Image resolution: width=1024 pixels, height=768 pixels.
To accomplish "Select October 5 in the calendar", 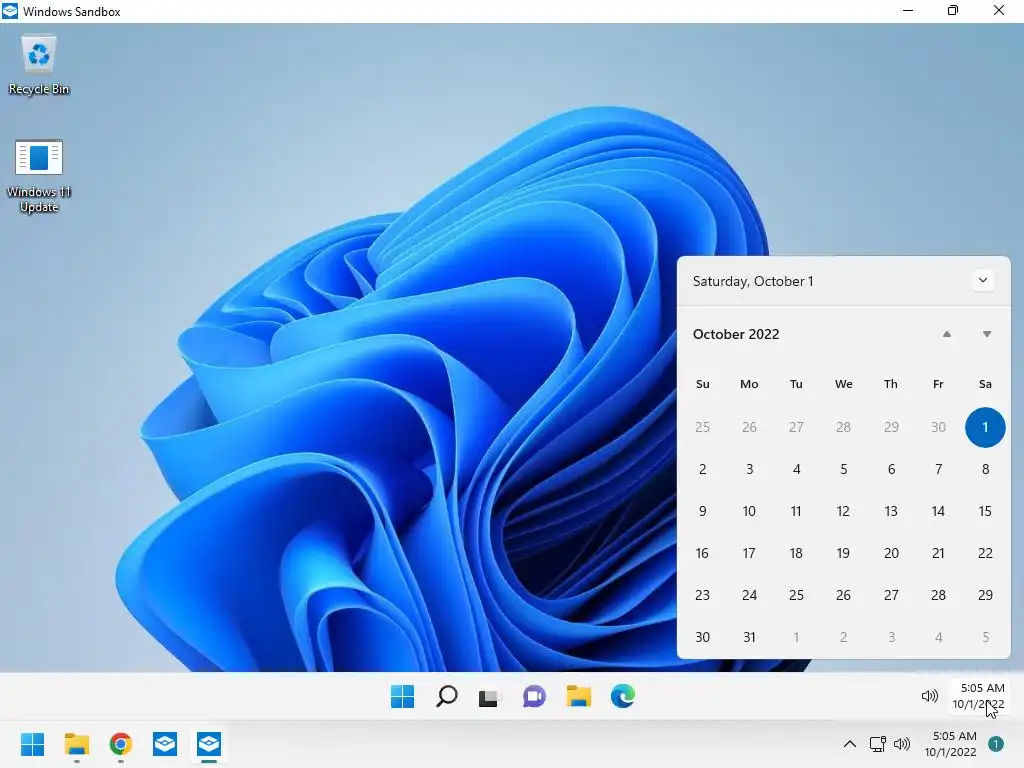I will [x=844, y=469].
